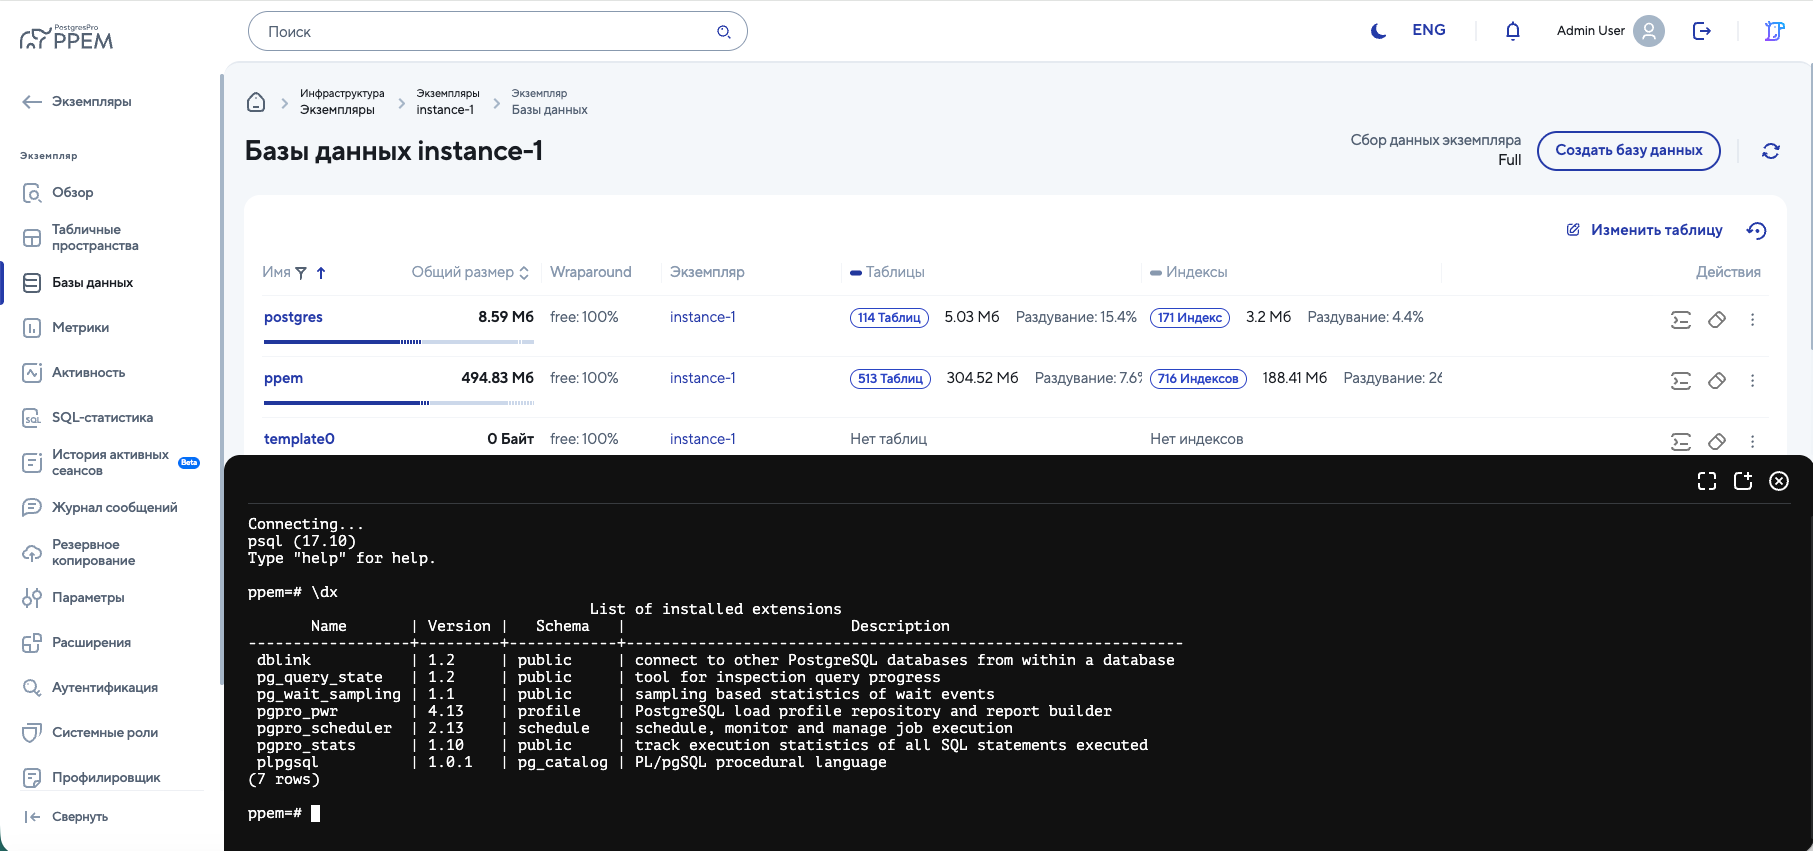Image resolution: width=1813 pixels, height=851 pixels.
Task: Open psql console for ppem row
Action: pyautogui.click(x=1681, y=381)
